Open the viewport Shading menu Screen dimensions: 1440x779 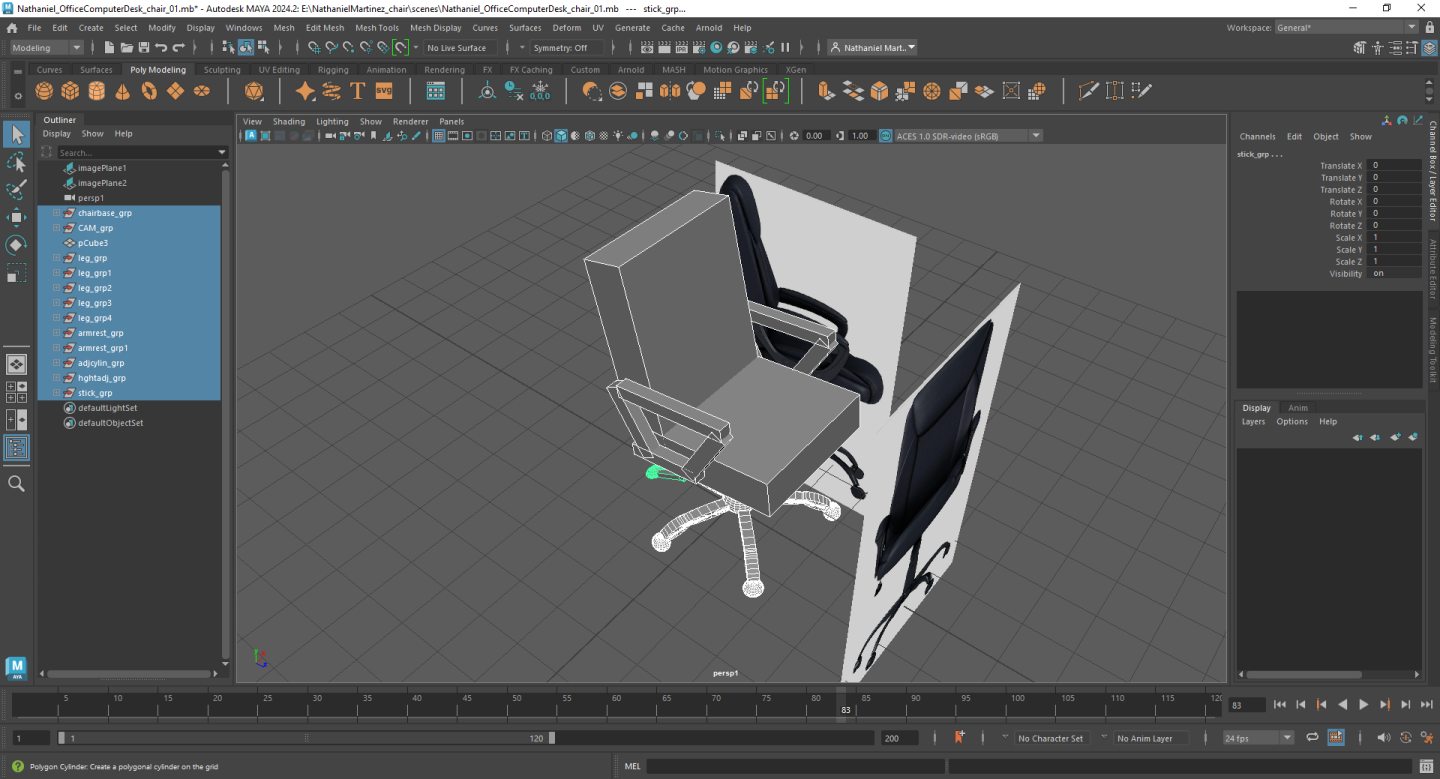tap(289, 122)
